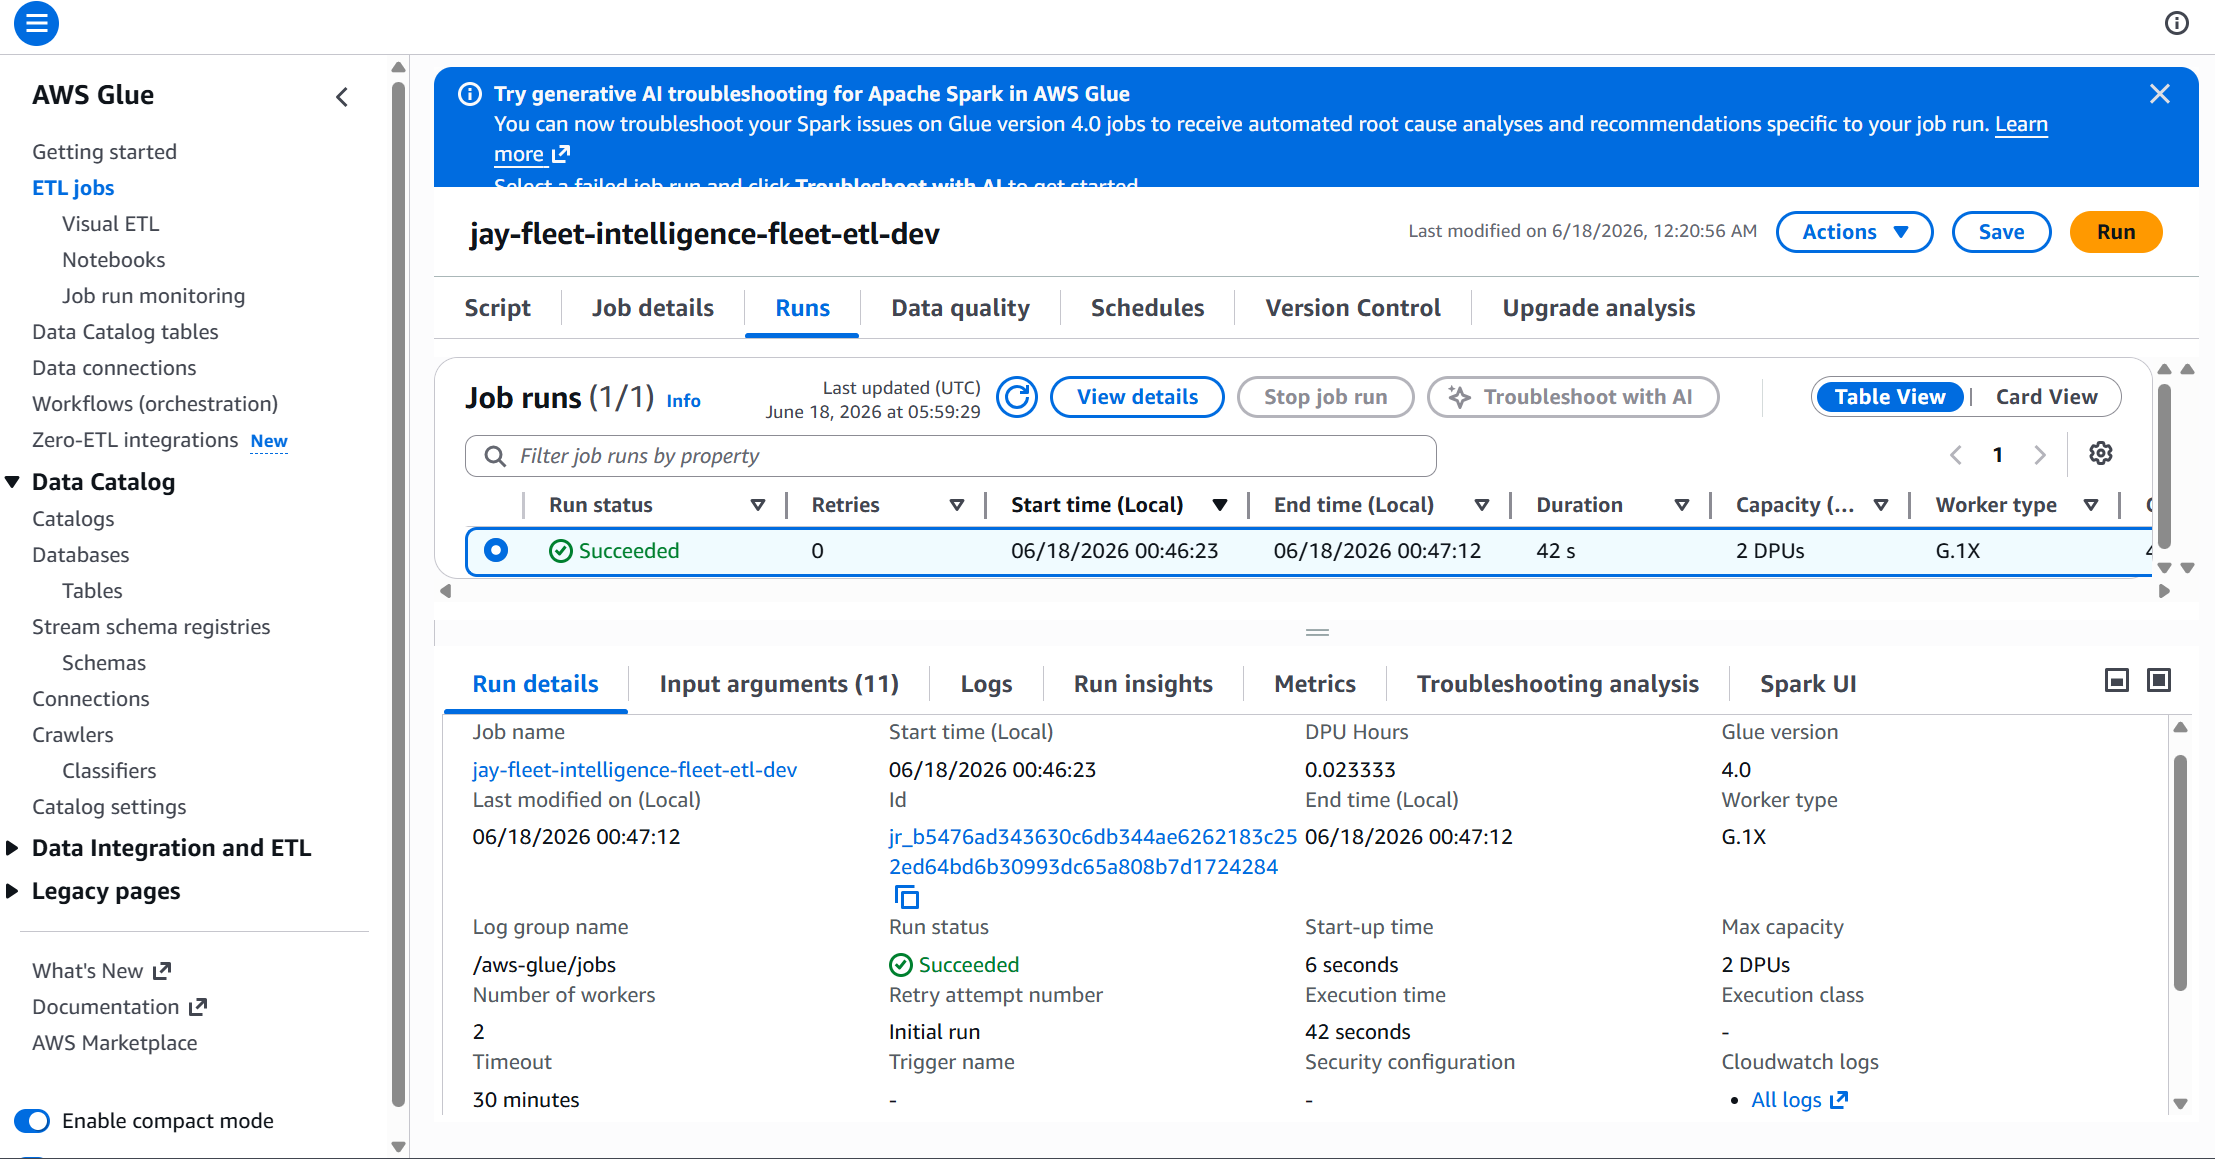This screenshot has height=1159, width=2215.
Task: Toggle Enable compact mode switch
Action: coord(32,1121)
